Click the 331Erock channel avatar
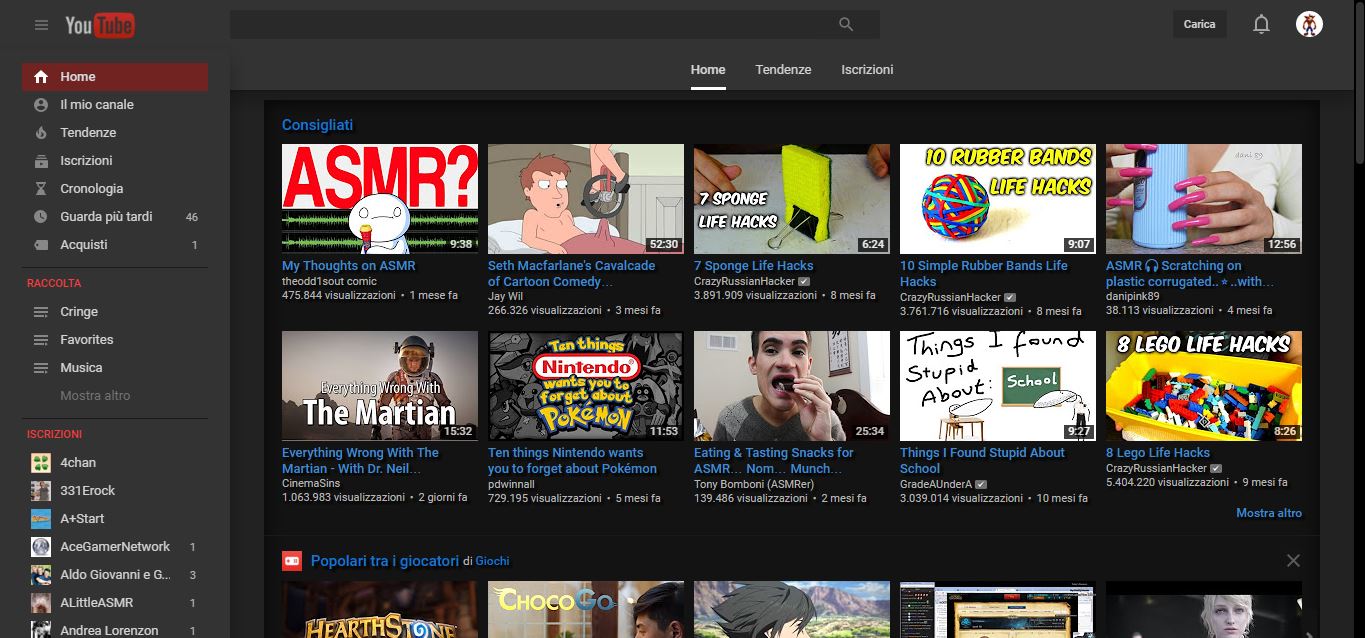The width and height of the screenshot is (1365, 638). [x=41, y=491]
